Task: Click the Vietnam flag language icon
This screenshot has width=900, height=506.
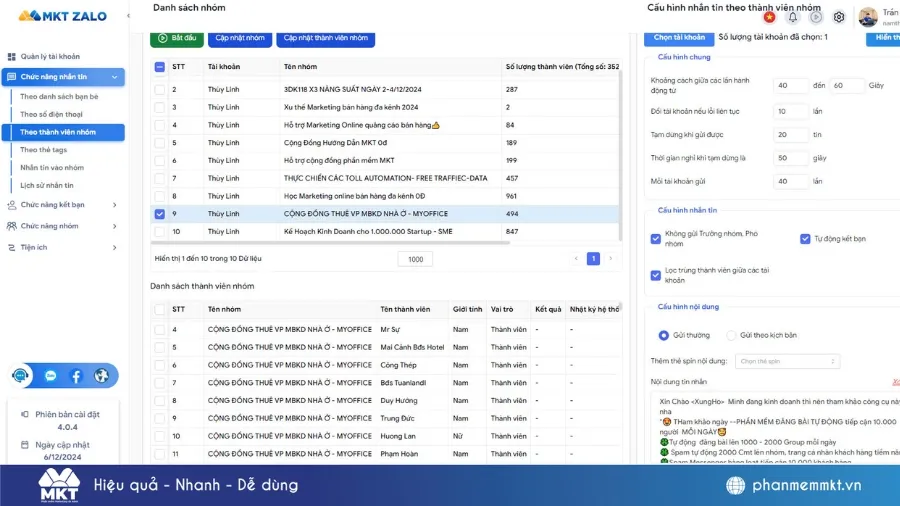Action: (x=769, y=17)
